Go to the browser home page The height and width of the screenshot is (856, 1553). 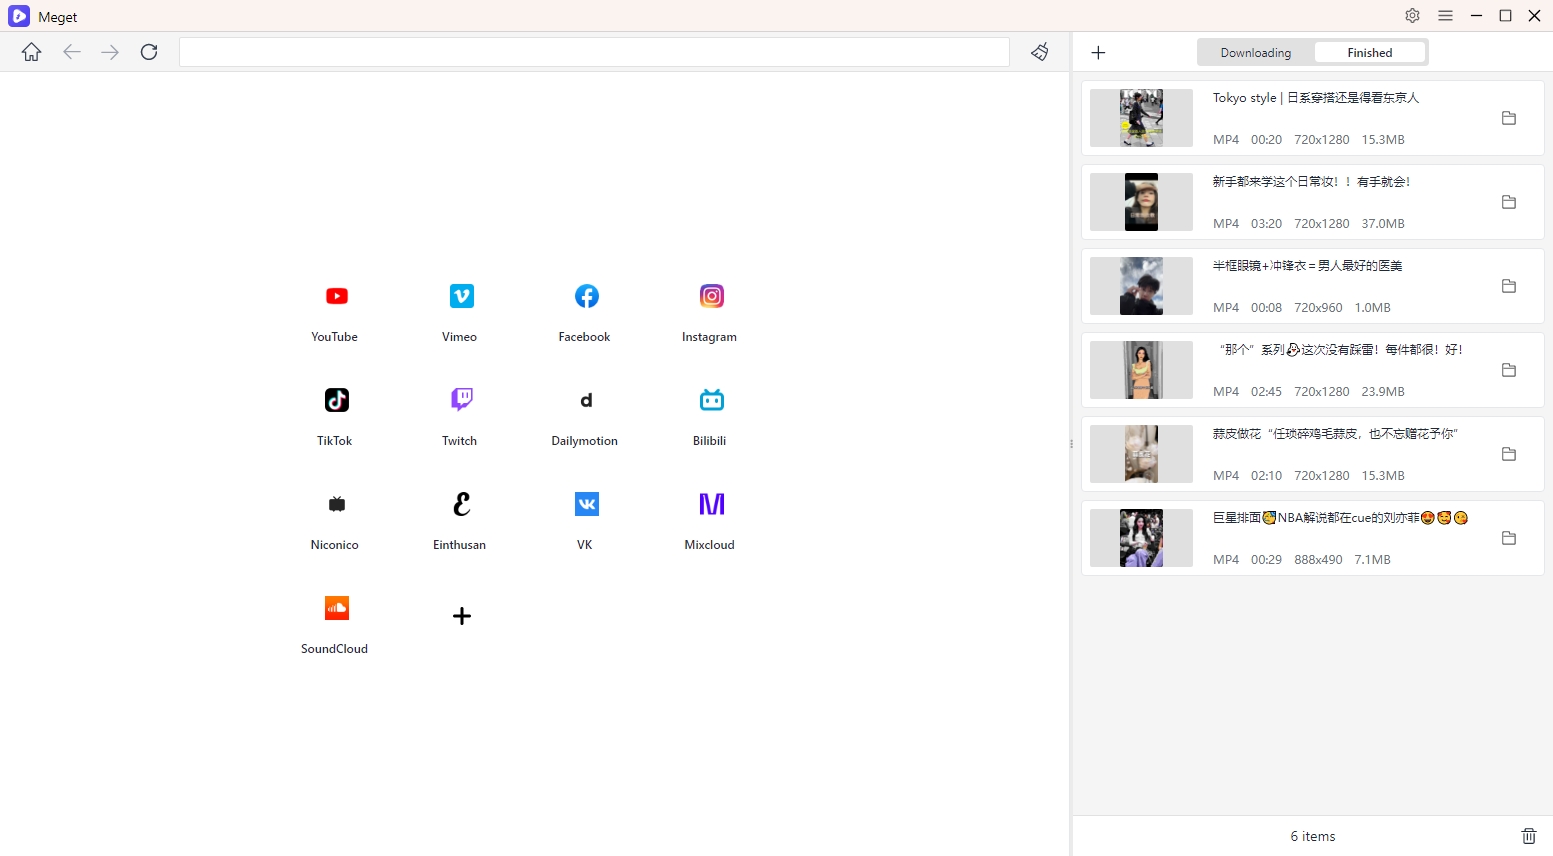pos(32,52)
